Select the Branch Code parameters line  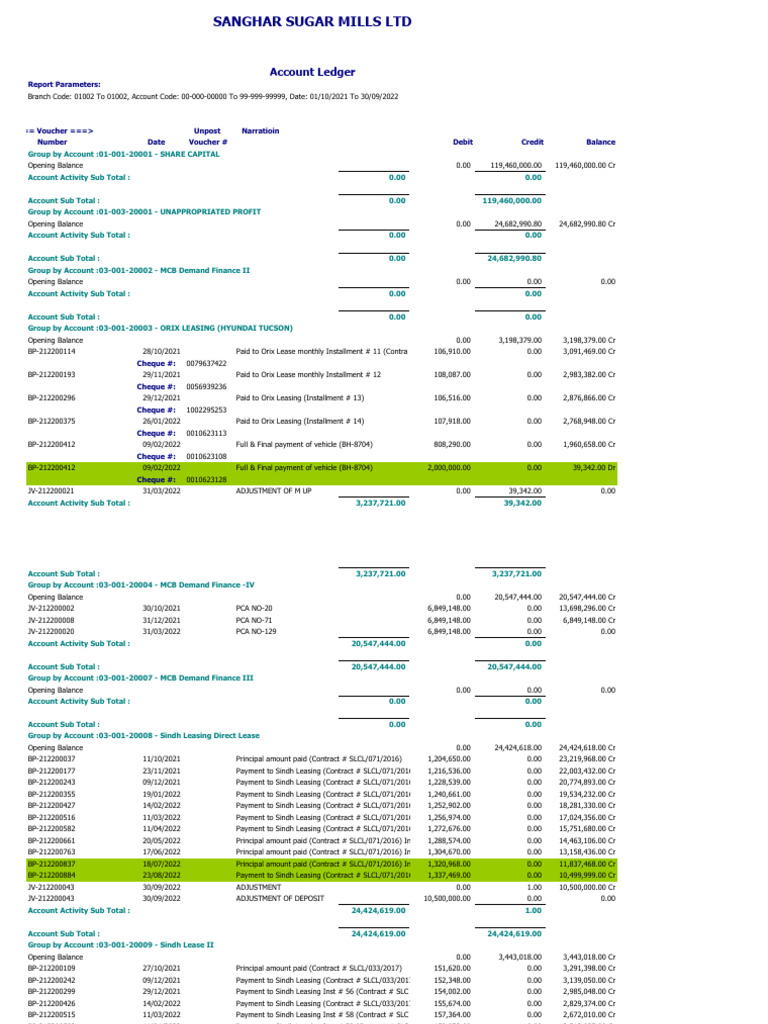click(x=213, y=96)
